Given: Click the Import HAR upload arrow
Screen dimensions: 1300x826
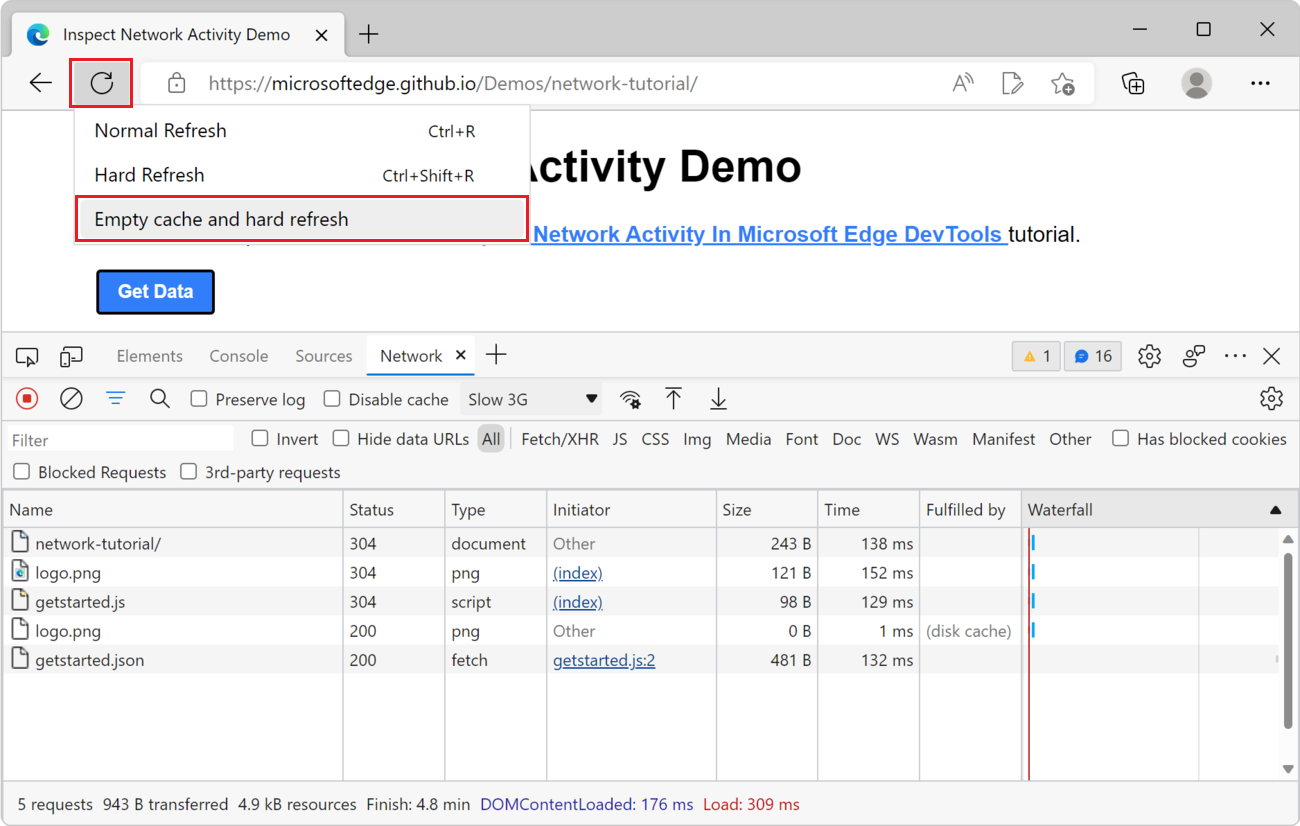Looking at the screenshot, I should pyautogui.click(x=674, y=399).
